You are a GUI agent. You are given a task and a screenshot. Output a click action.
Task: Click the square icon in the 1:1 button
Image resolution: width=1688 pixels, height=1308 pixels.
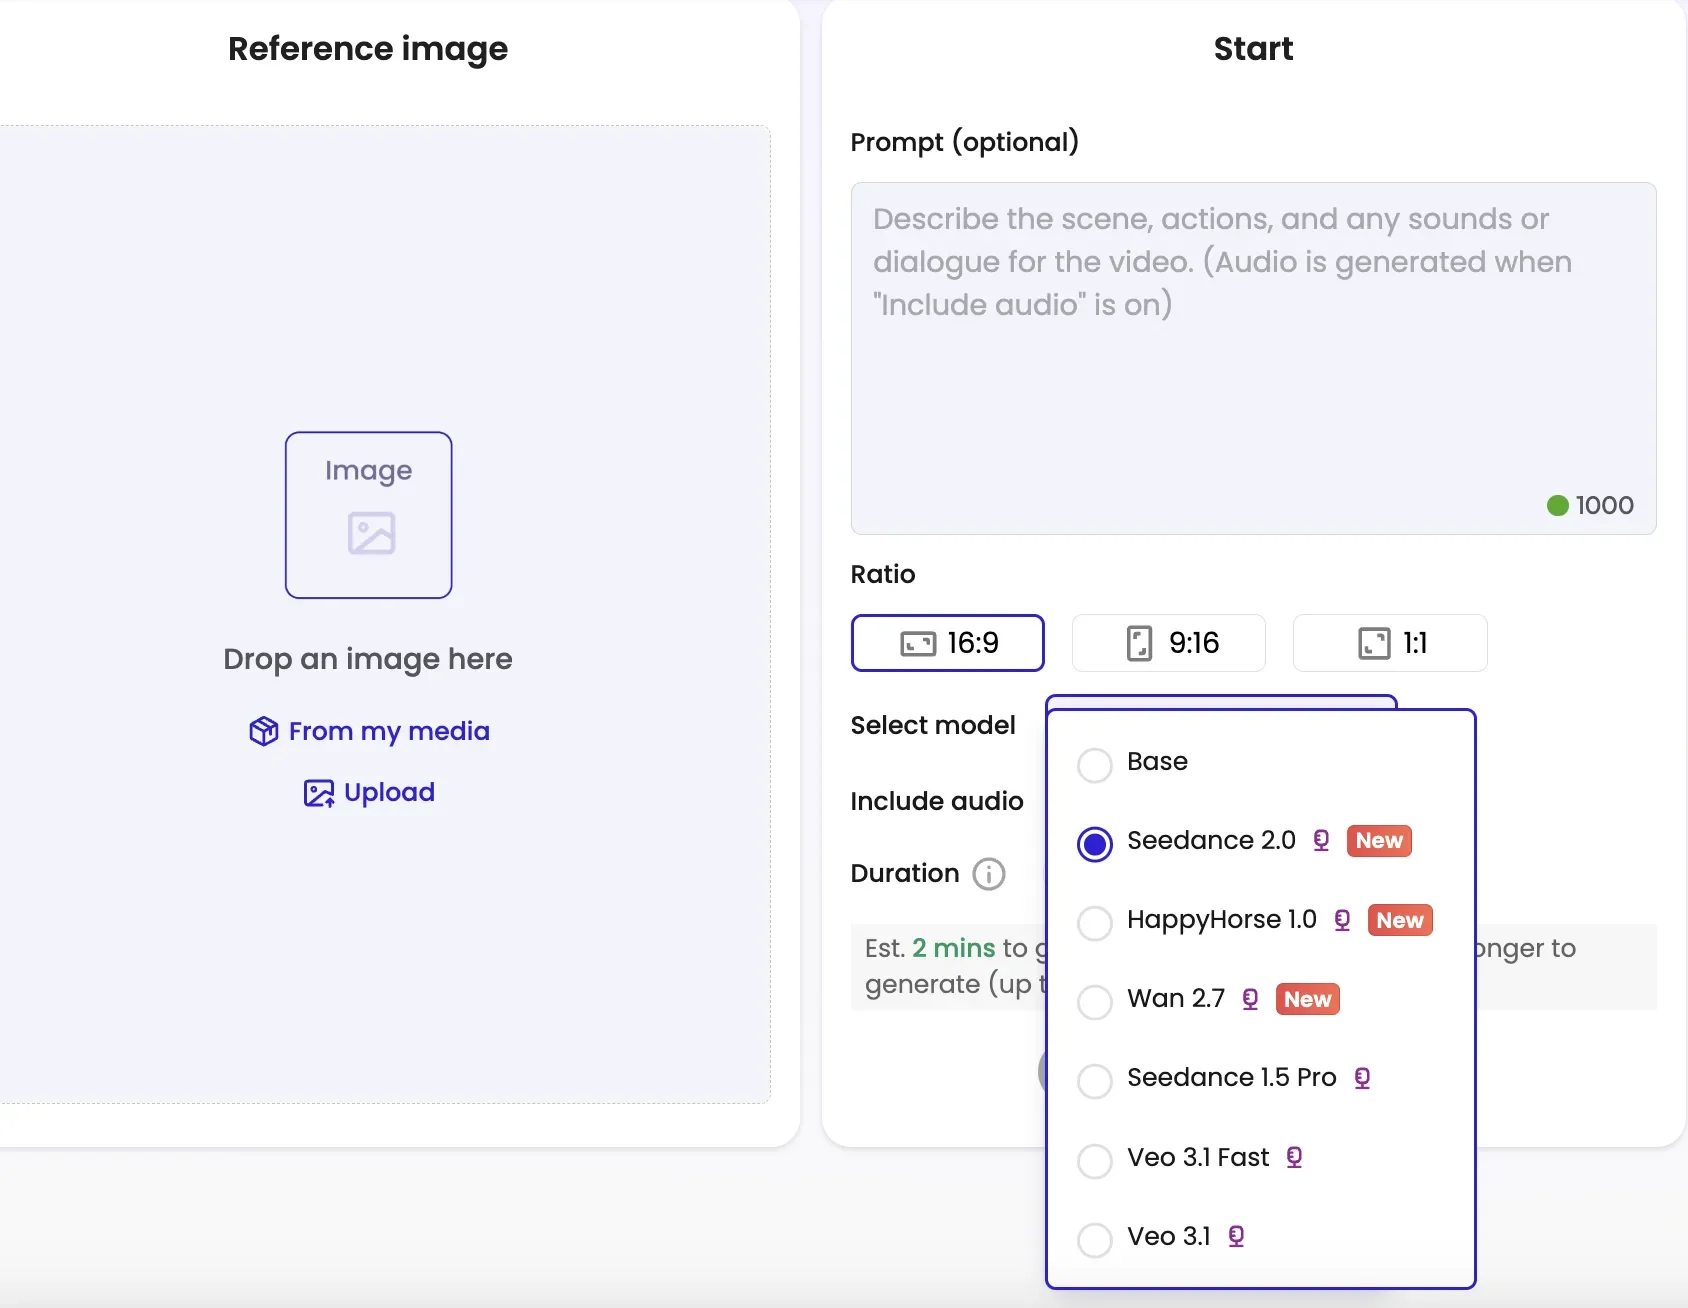(x=1374, y=643)
